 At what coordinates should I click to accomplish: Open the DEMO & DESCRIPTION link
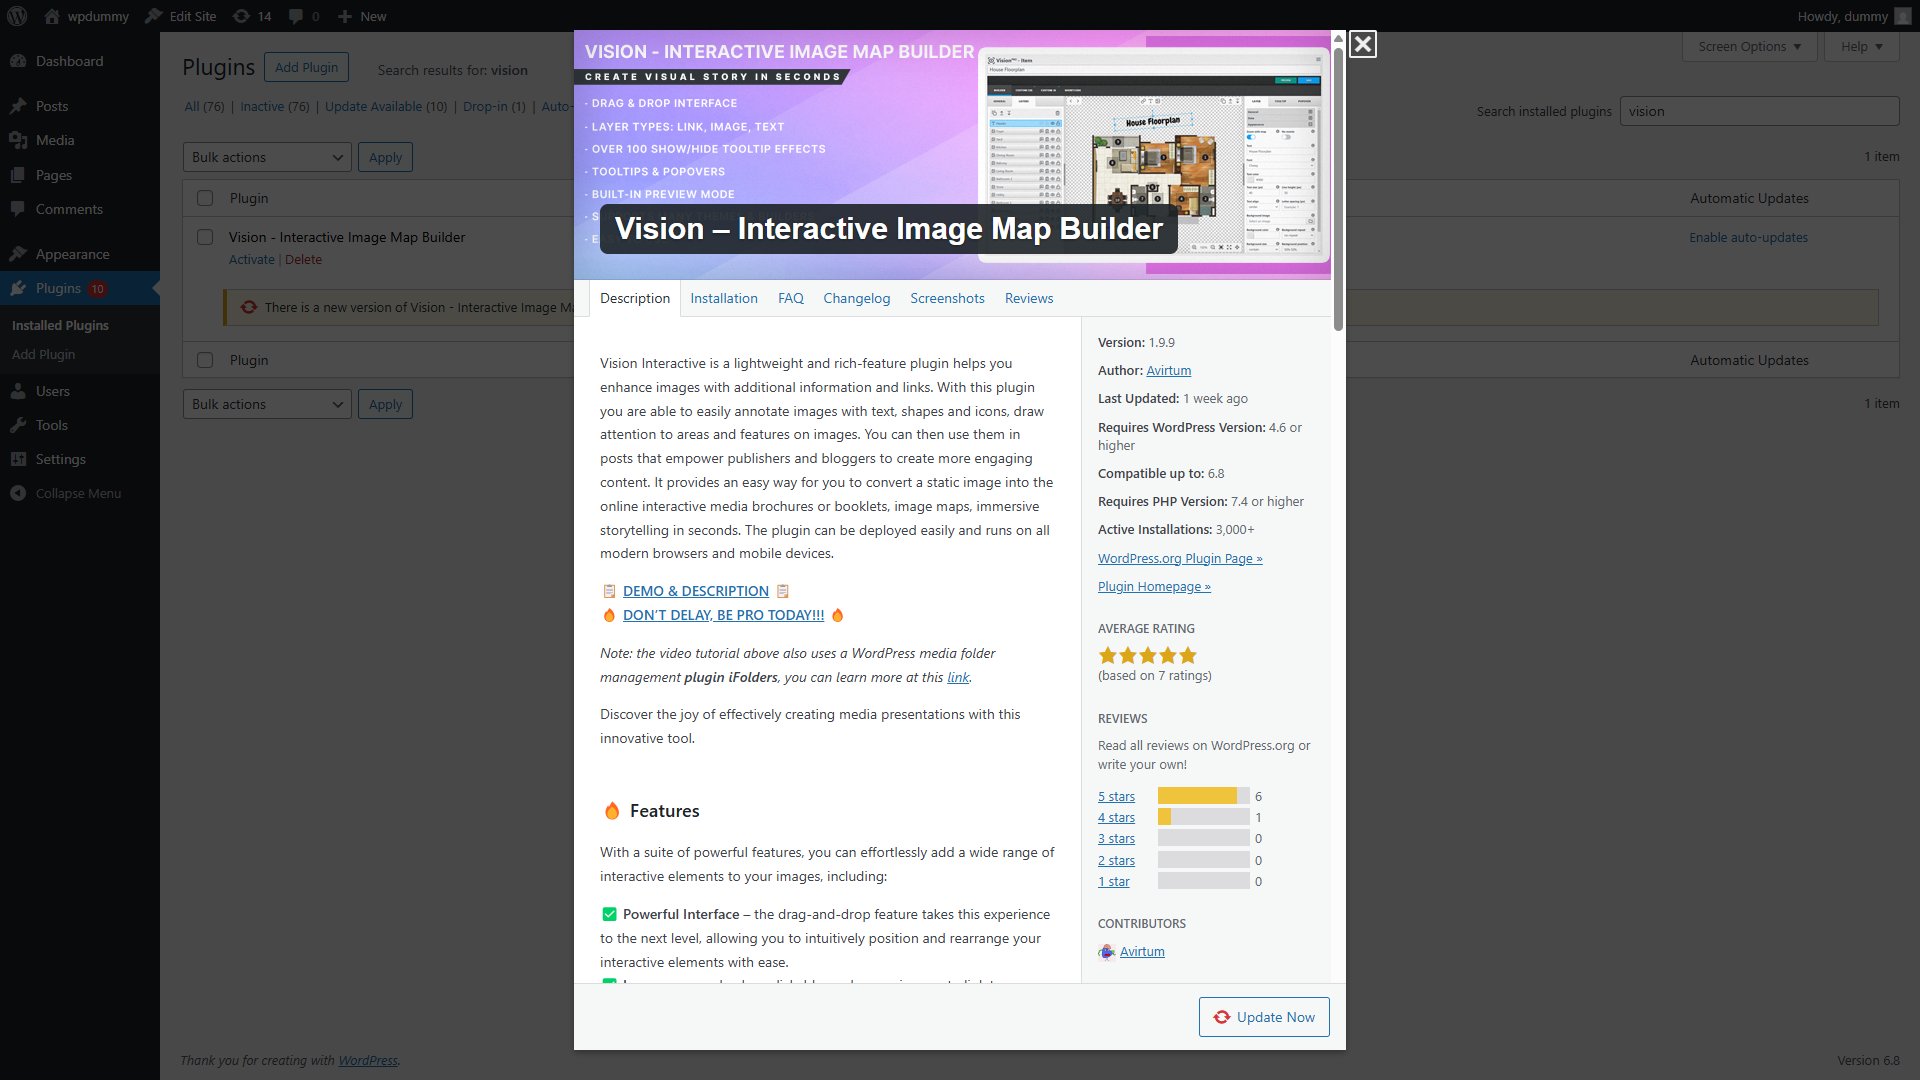[x=696, y=591]
